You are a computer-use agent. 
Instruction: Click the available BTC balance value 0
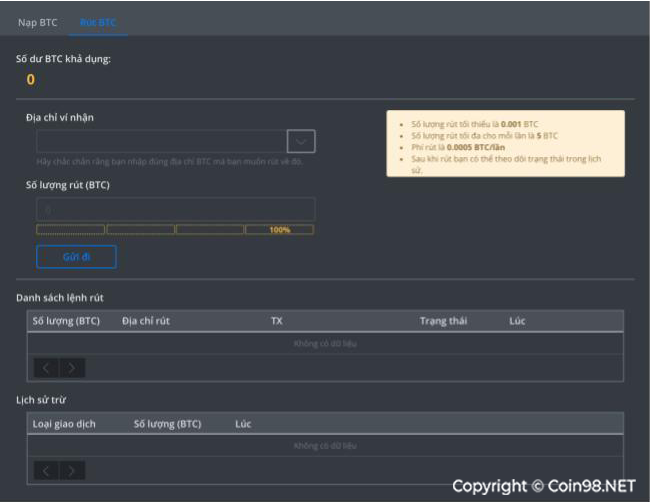(31, 80)
